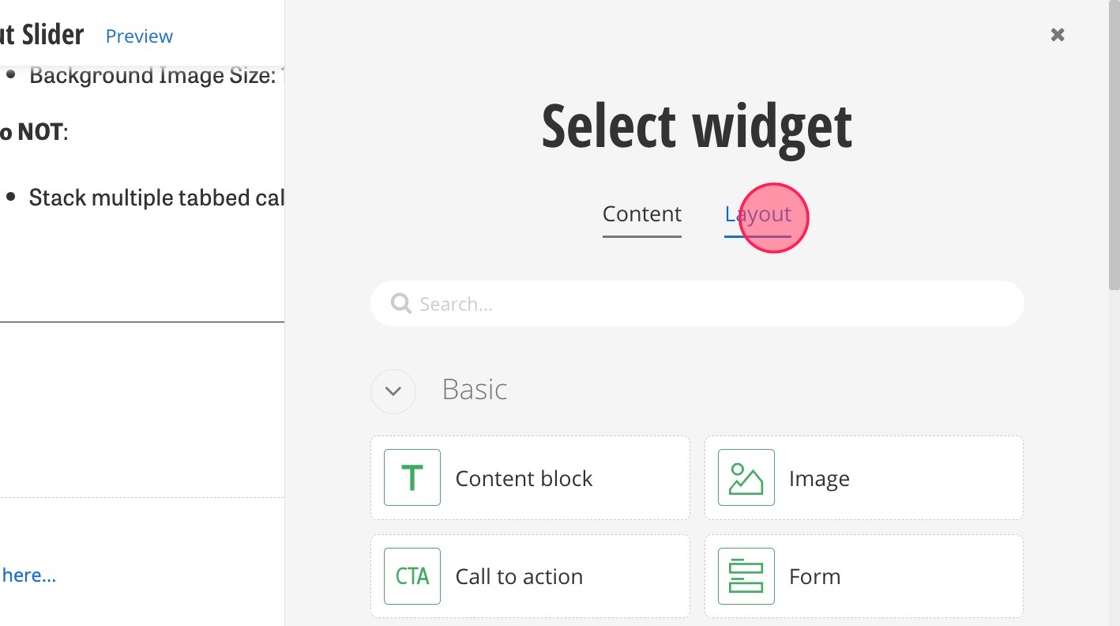Image resolution: width=1120 pixels, height=626 pixels.
Task: Click the Form widget icon
Action: [x=746, y=576]
